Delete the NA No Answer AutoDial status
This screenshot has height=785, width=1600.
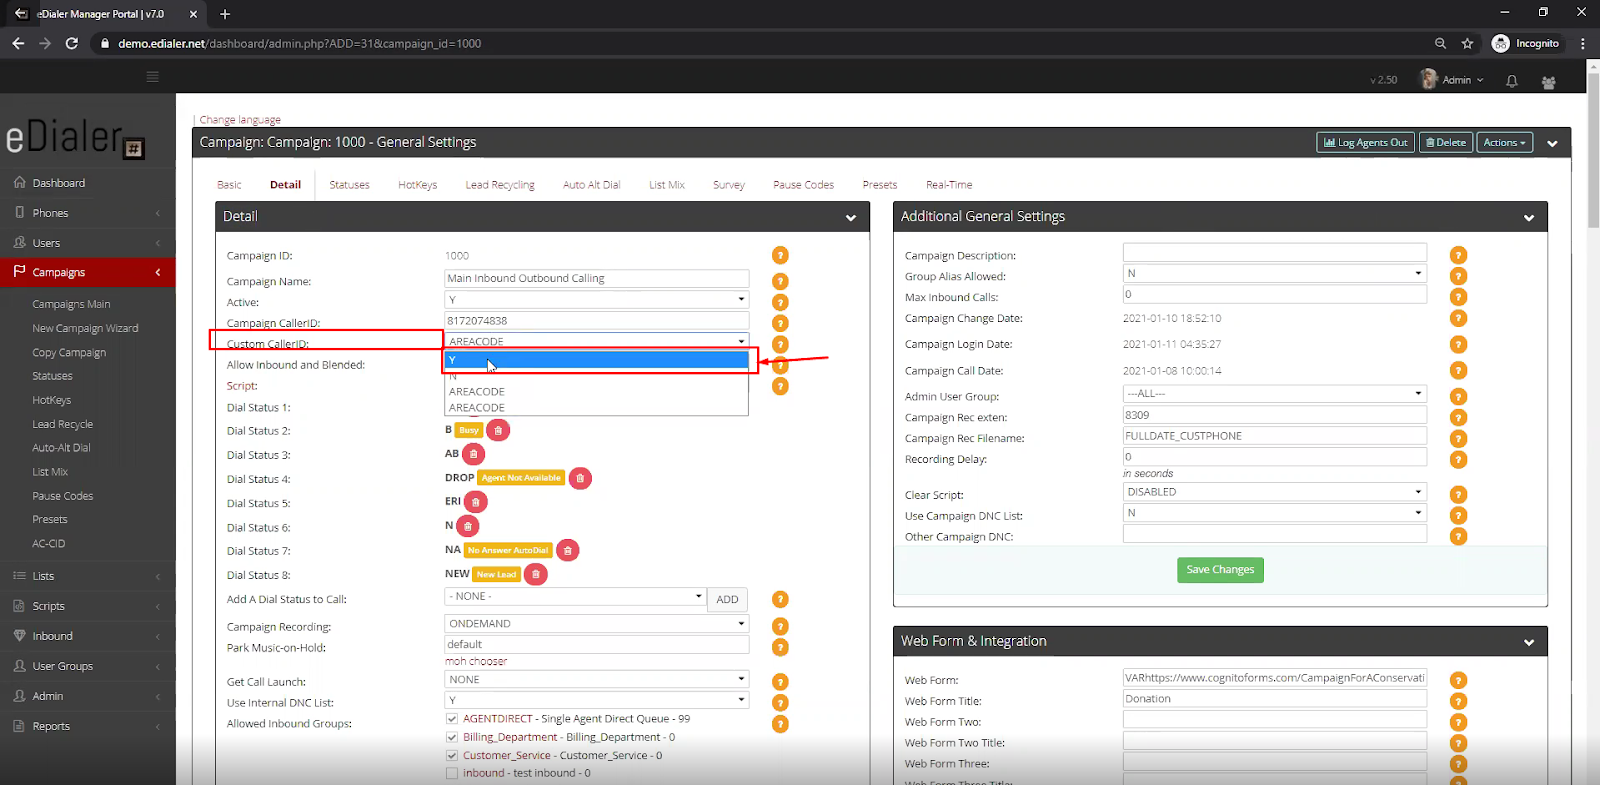click(x=568, y=550)
